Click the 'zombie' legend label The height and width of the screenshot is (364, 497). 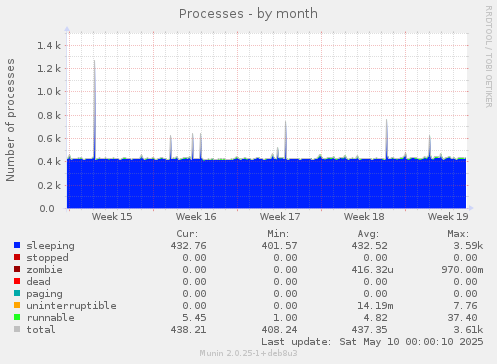coord(44,270)
